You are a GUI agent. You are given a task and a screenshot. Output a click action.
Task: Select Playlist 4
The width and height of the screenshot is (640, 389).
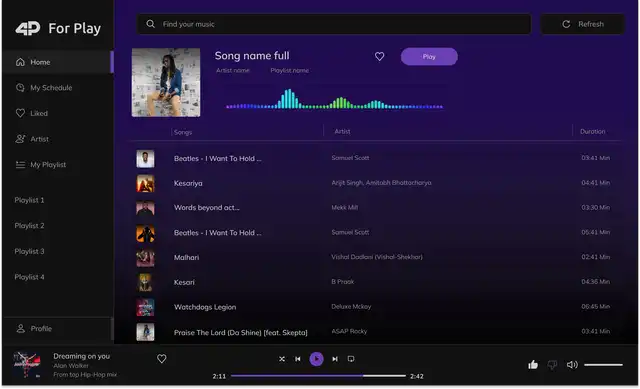pos(29,277)
